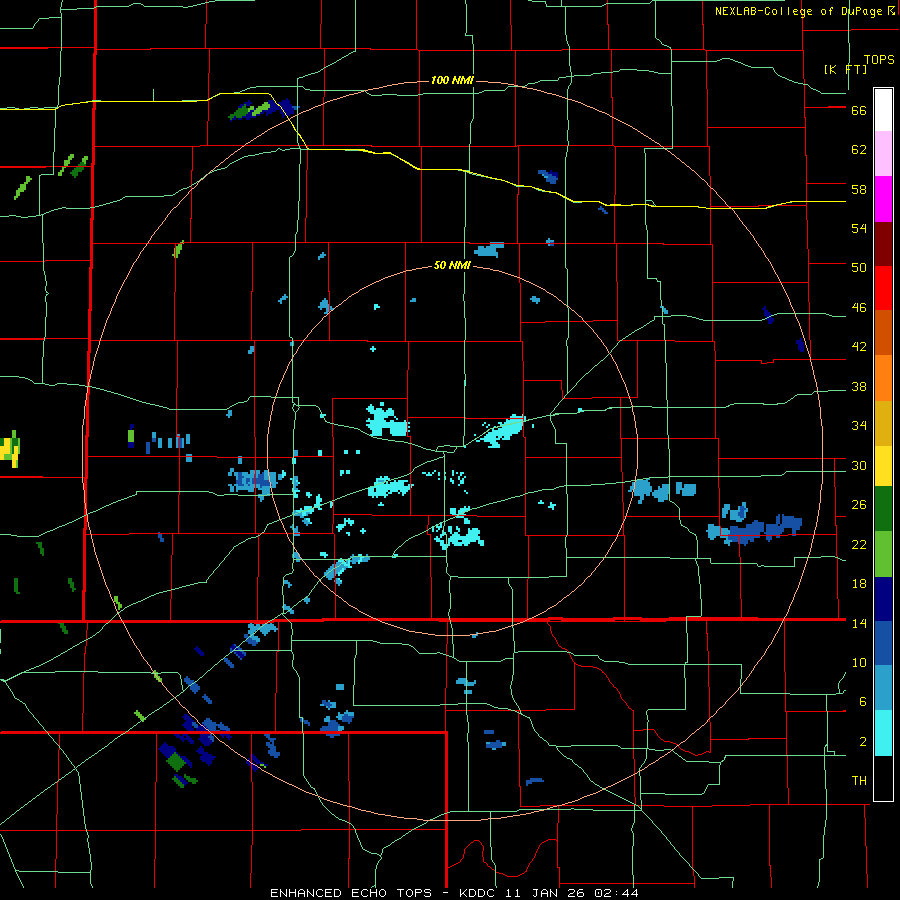Click the '2' legend value
This screenshot has height=900, width=900.
point(863,742)
